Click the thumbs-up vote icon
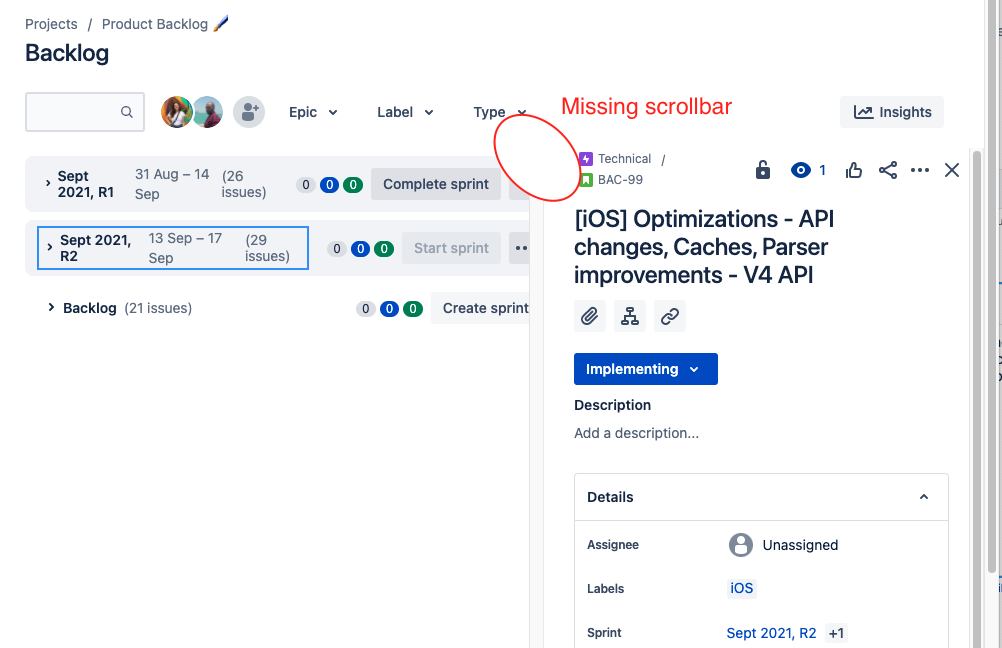The height and width of the screenshot is (648, 1002). (854, 170)
